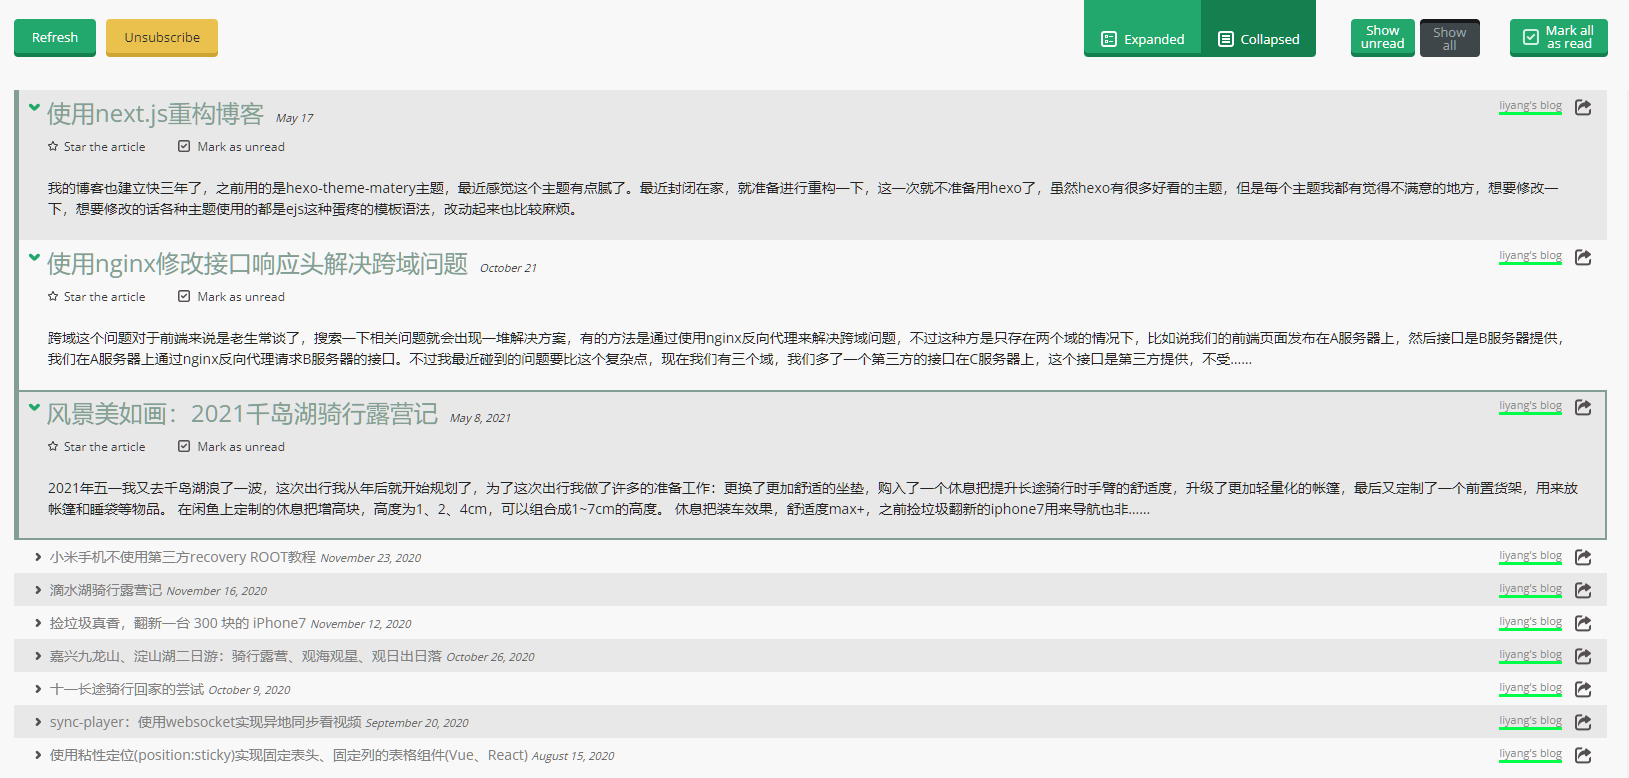Mark 使用next.js重构博客 as unread

[x=231, y=146]
